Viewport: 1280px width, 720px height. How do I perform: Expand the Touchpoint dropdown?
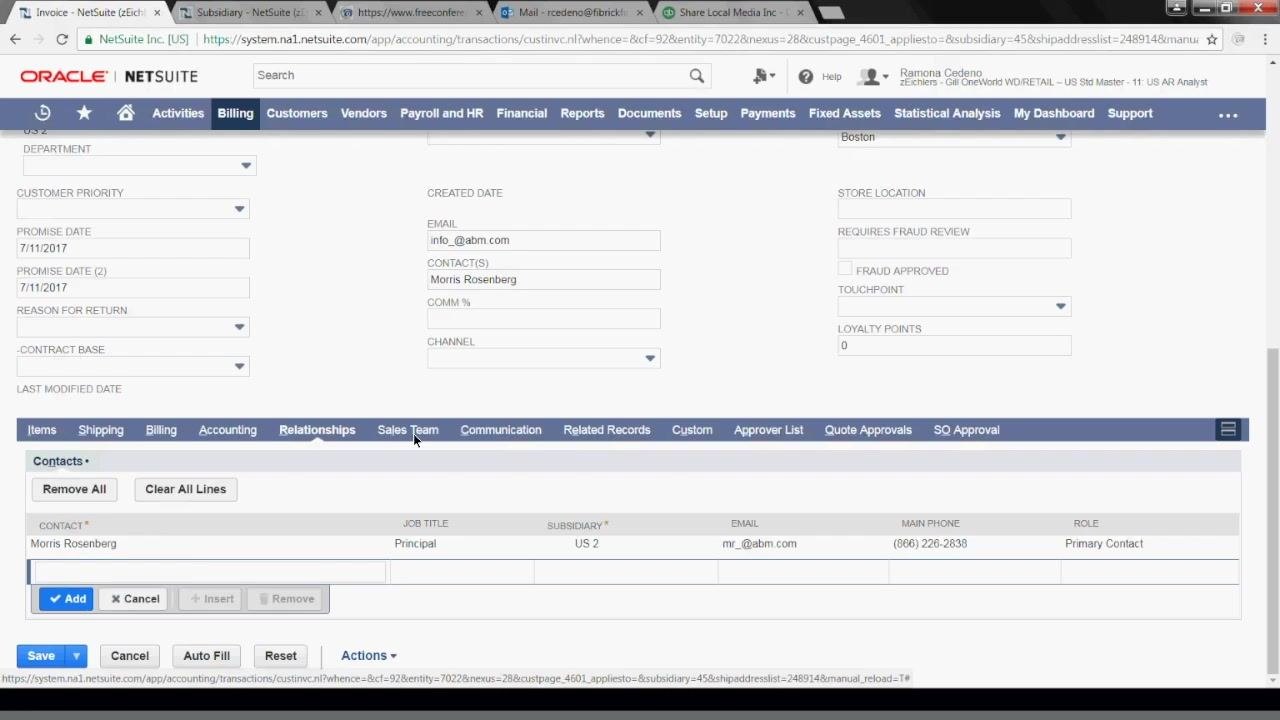1060,306
